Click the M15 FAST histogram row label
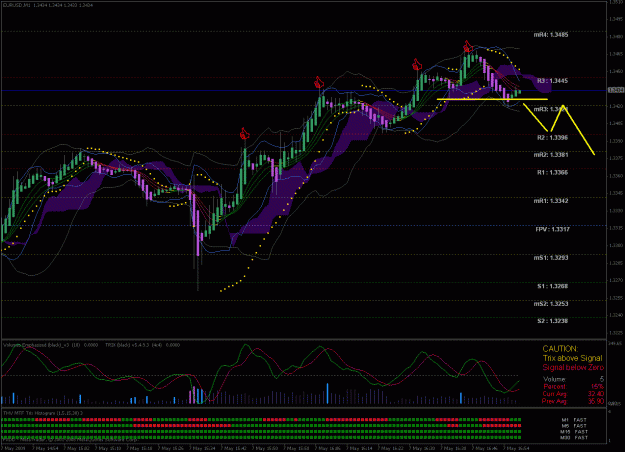The width and height of the screenshot is (625, 452). pos(574,432)
